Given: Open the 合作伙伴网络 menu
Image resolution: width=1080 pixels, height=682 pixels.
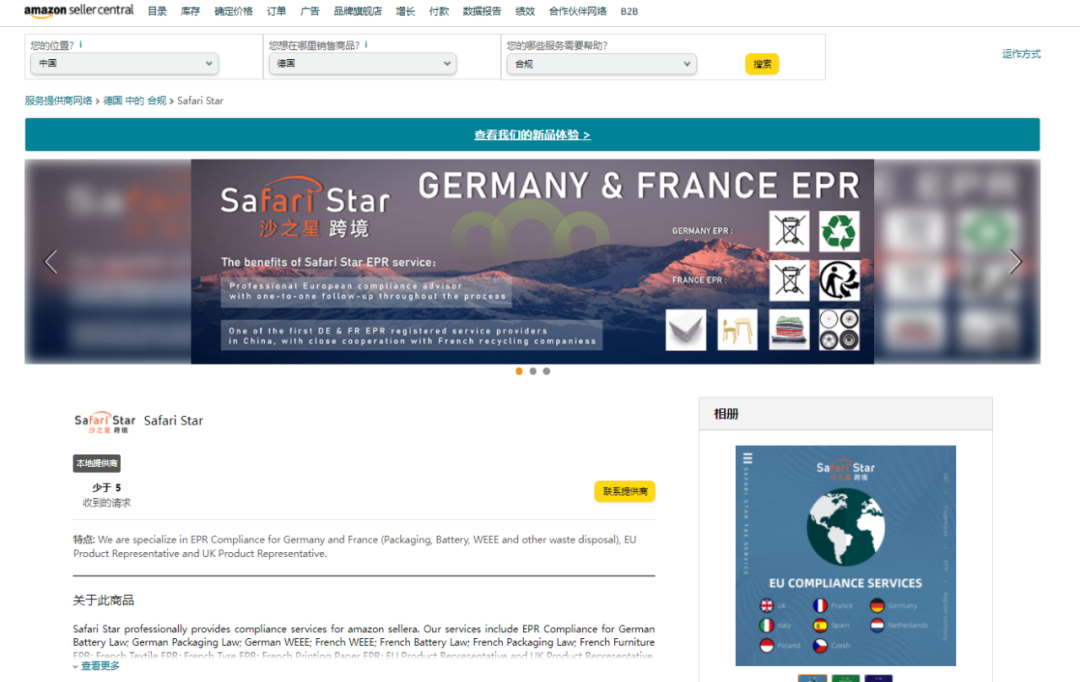Looking at the screenshot, I should (578, 11).
